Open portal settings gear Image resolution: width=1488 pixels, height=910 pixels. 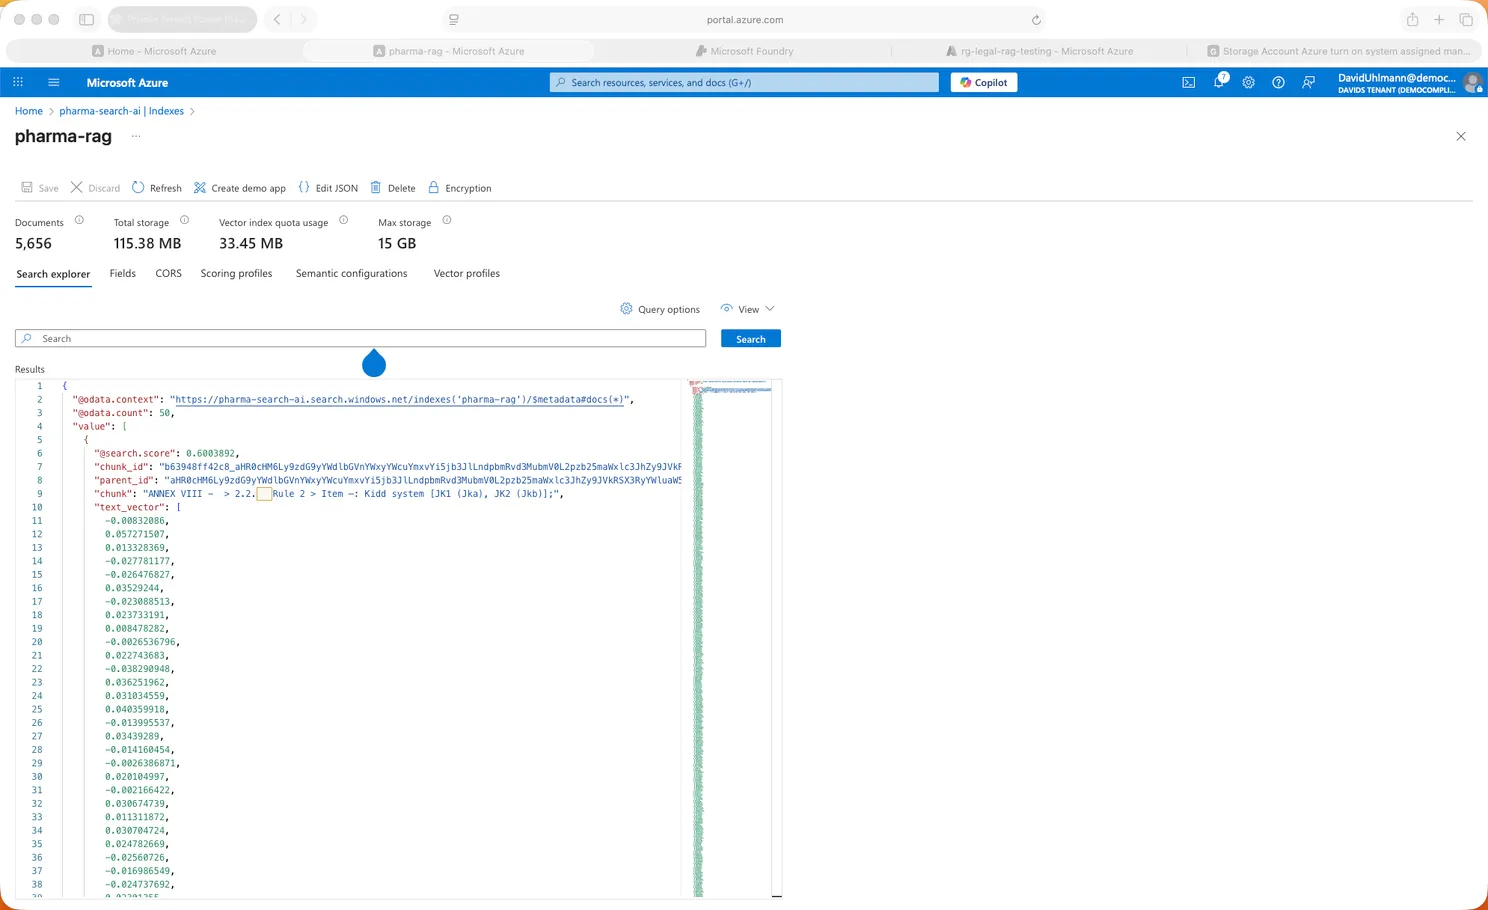tap(1248, 82)
